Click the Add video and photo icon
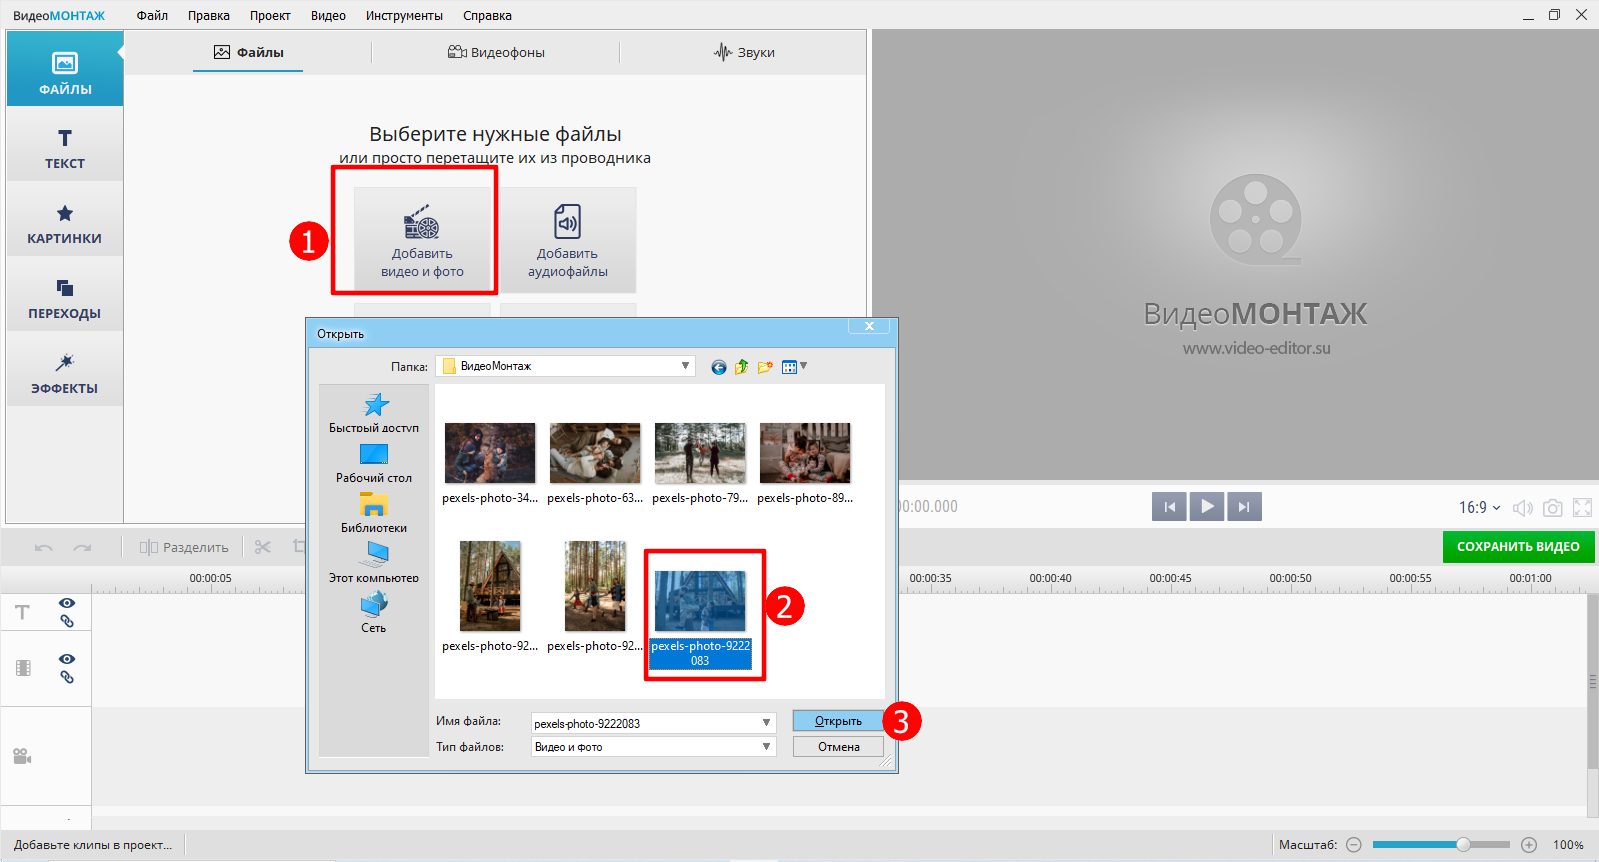 421,223
